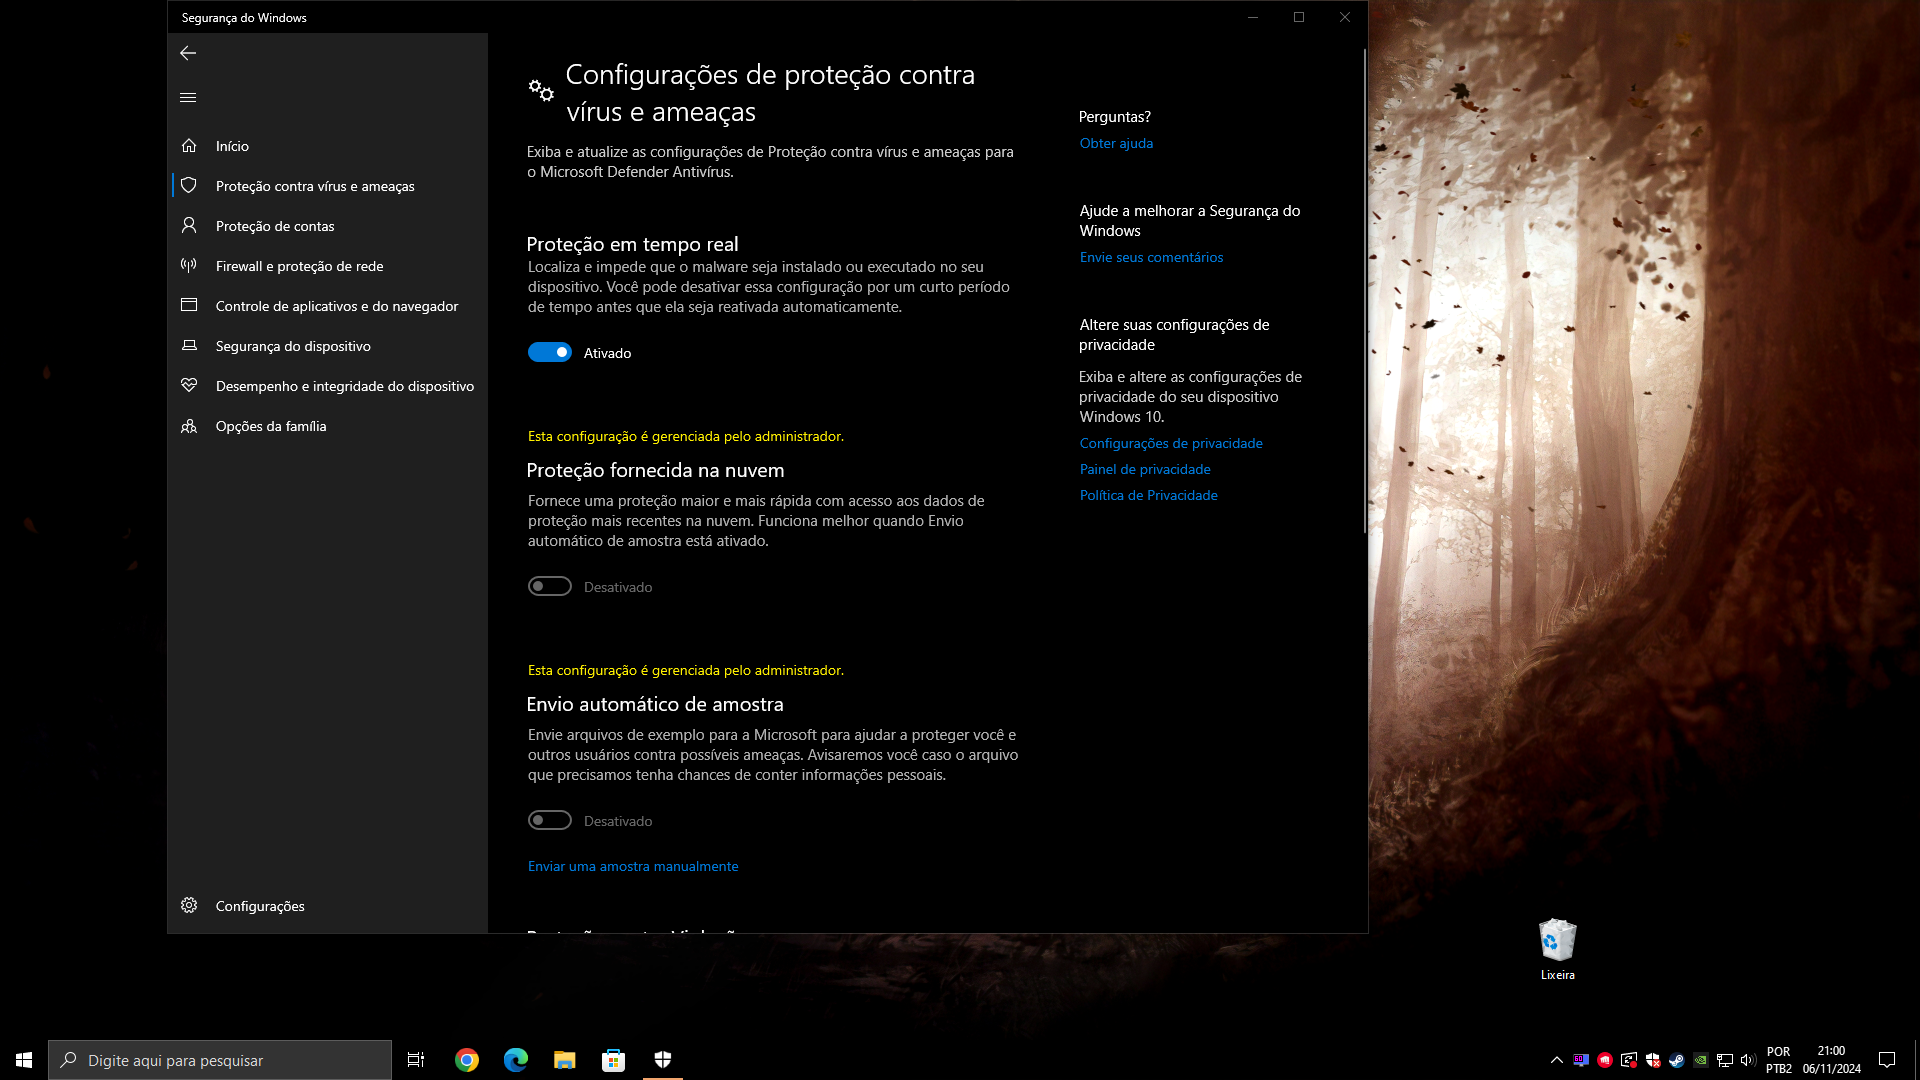This screenshot has width=1920, height=1080.
Task: Click the network tray icon
Action: point(1725,1060)
